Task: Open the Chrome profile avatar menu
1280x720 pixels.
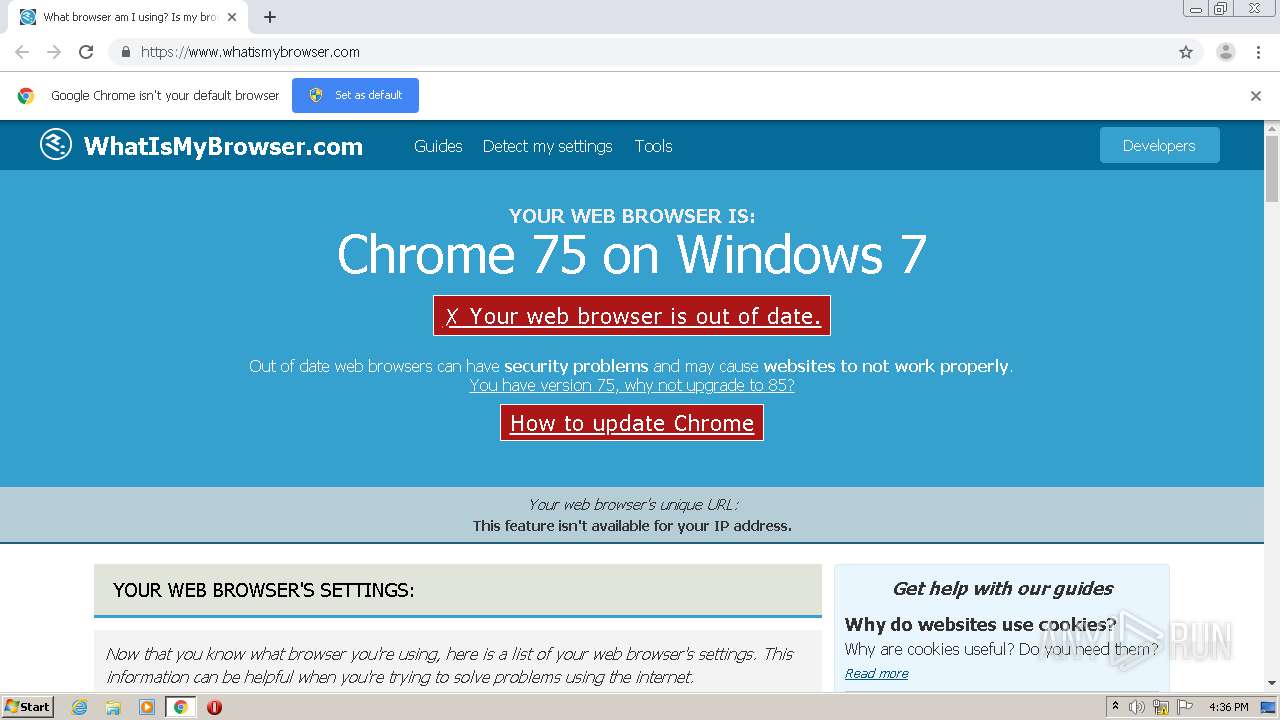Action: [1226, 52]
